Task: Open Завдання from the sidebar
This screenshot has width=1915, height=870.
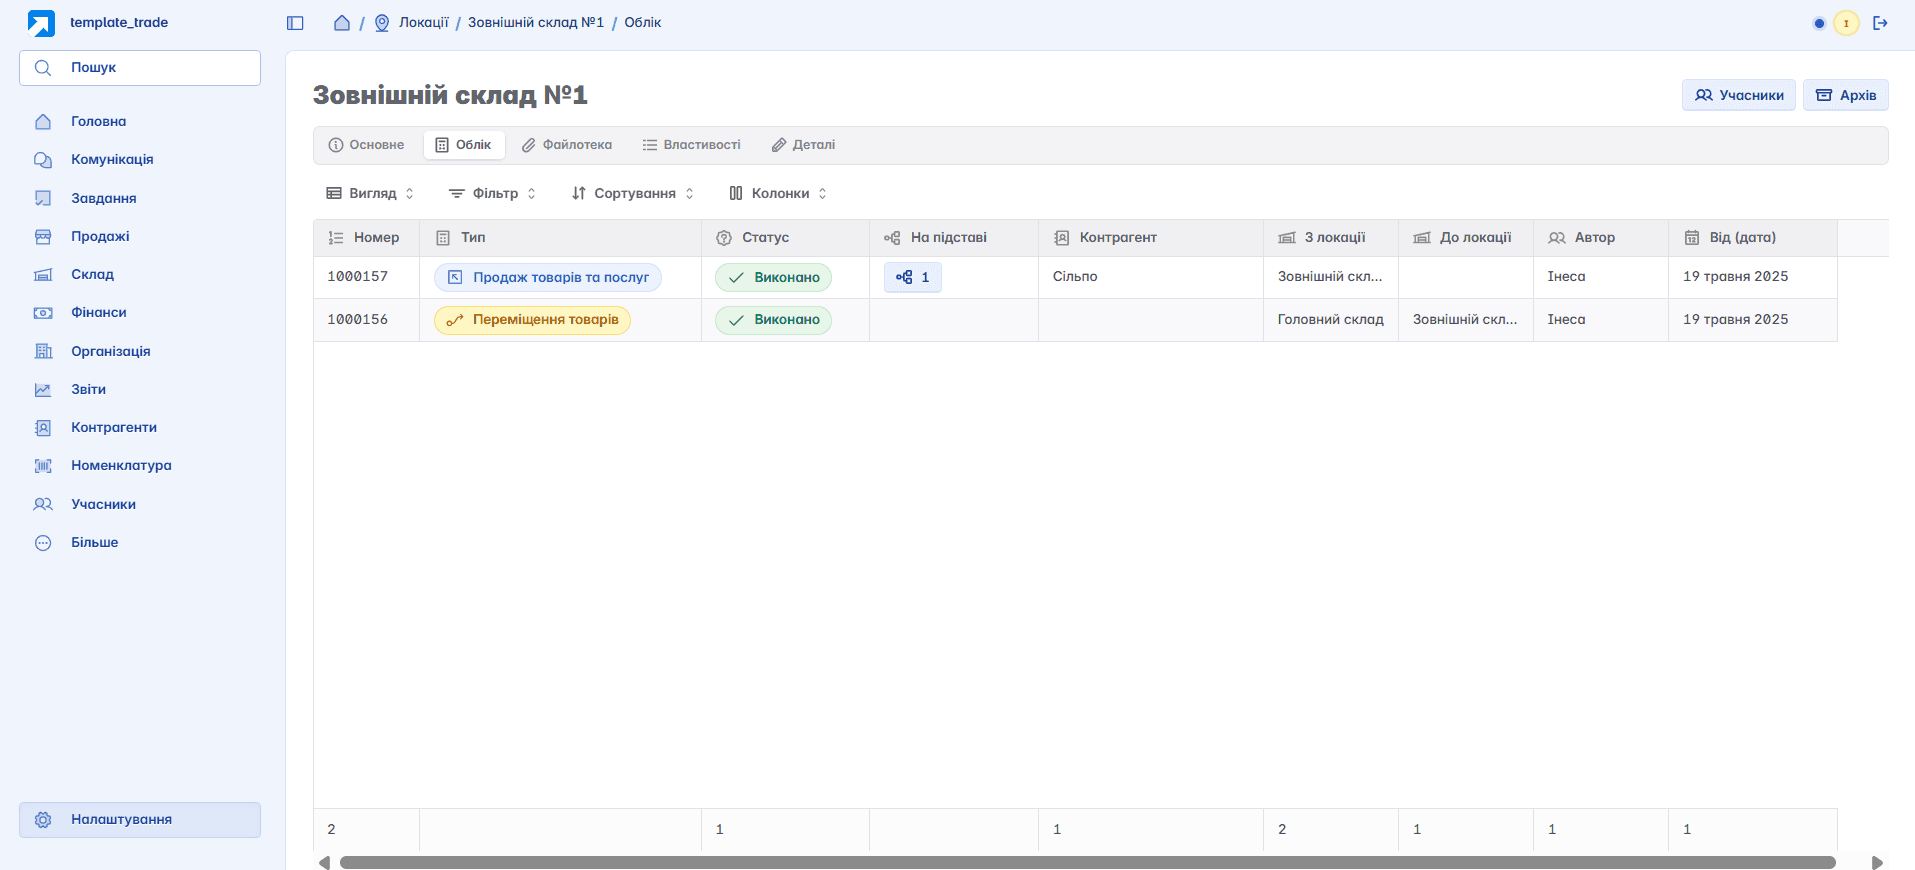Action: tap(140, 198)
